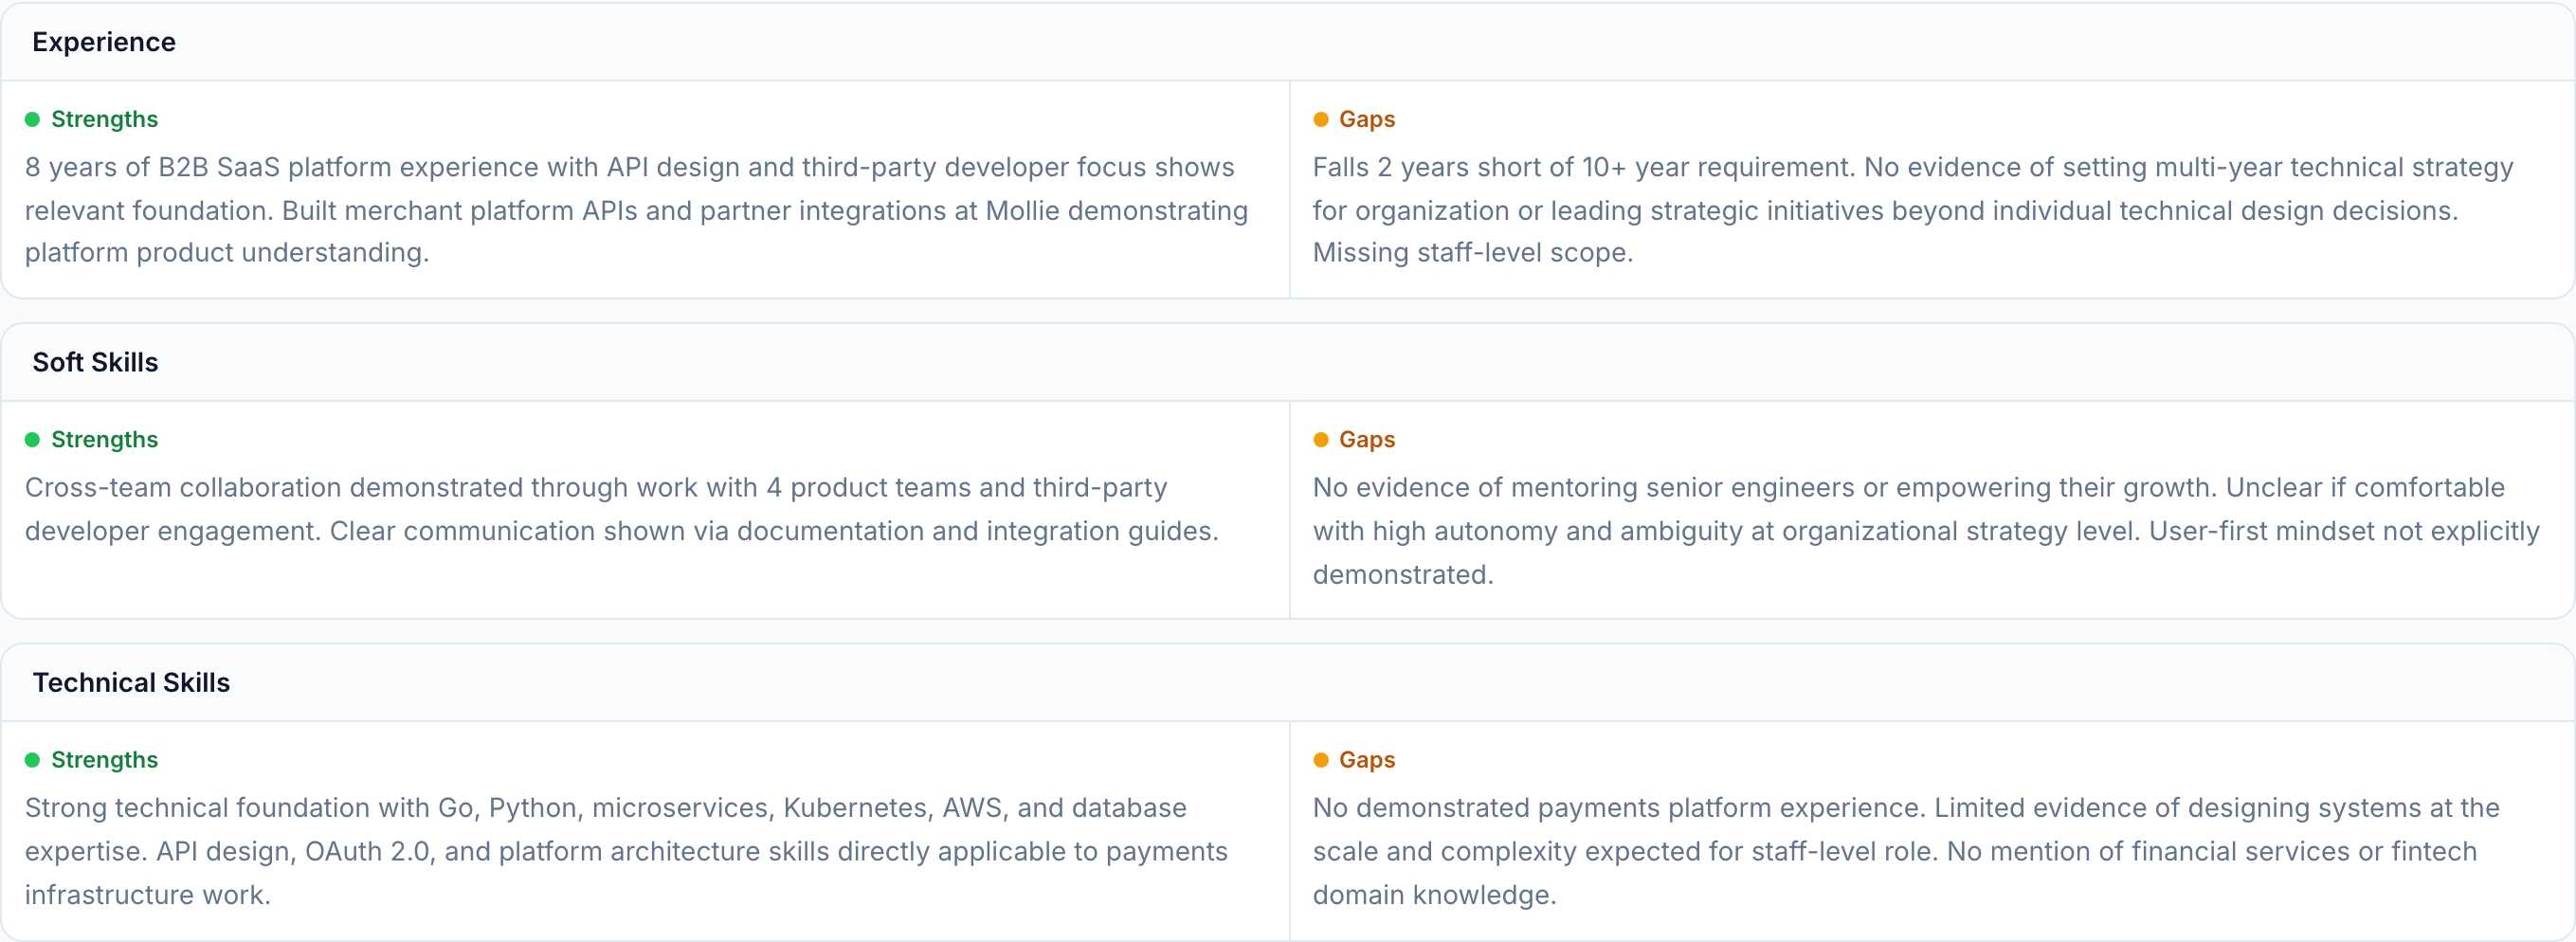Select the Strengths label under Soft Skills
2576x942 pixels.
[x=104, y=440]
